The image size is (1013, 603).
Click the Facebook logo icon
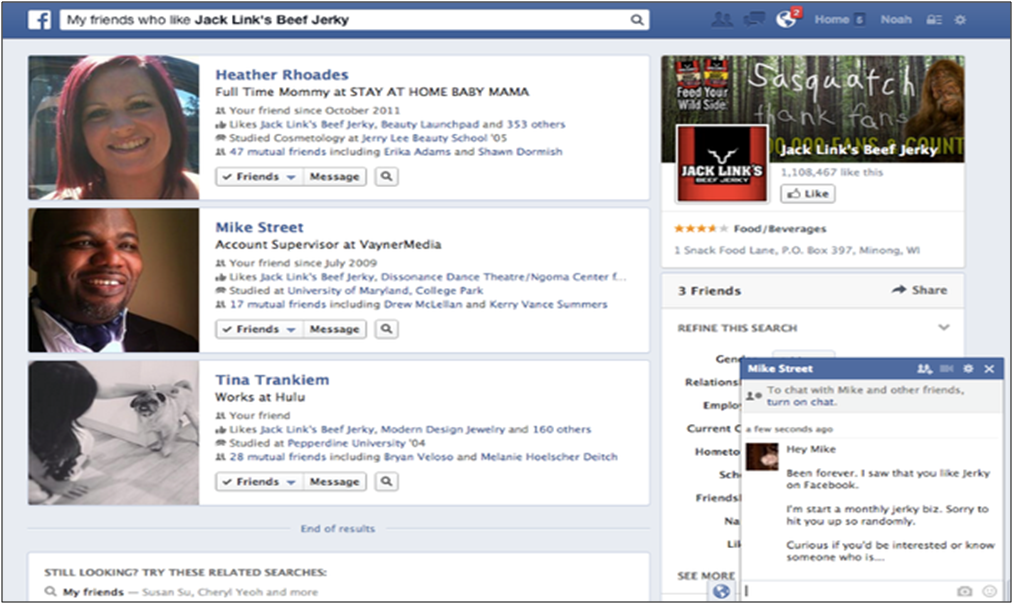pos(39,20)
